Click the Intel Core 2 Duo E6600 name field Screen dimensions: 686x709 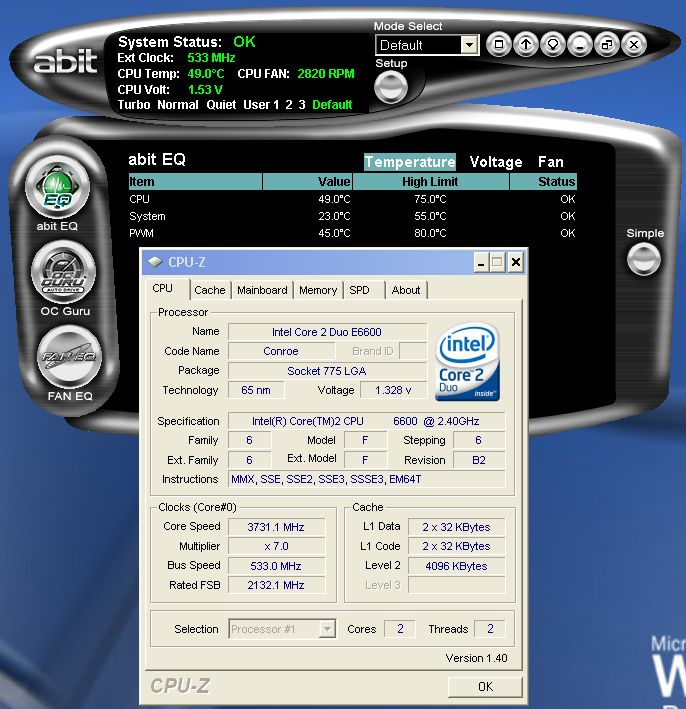pyautogui.click(x=327, y=332)
